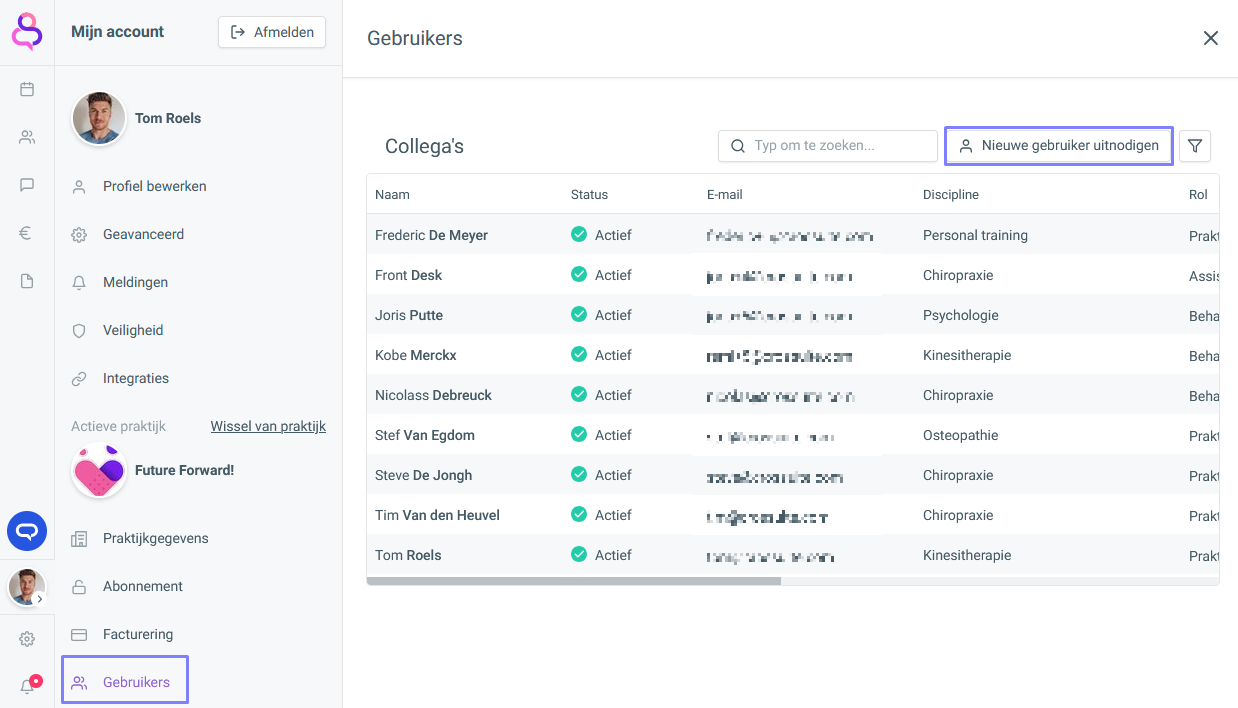Select Kobe Merckx row name
The height and width of the screenshot is (708, 1238).
[416, 355]
